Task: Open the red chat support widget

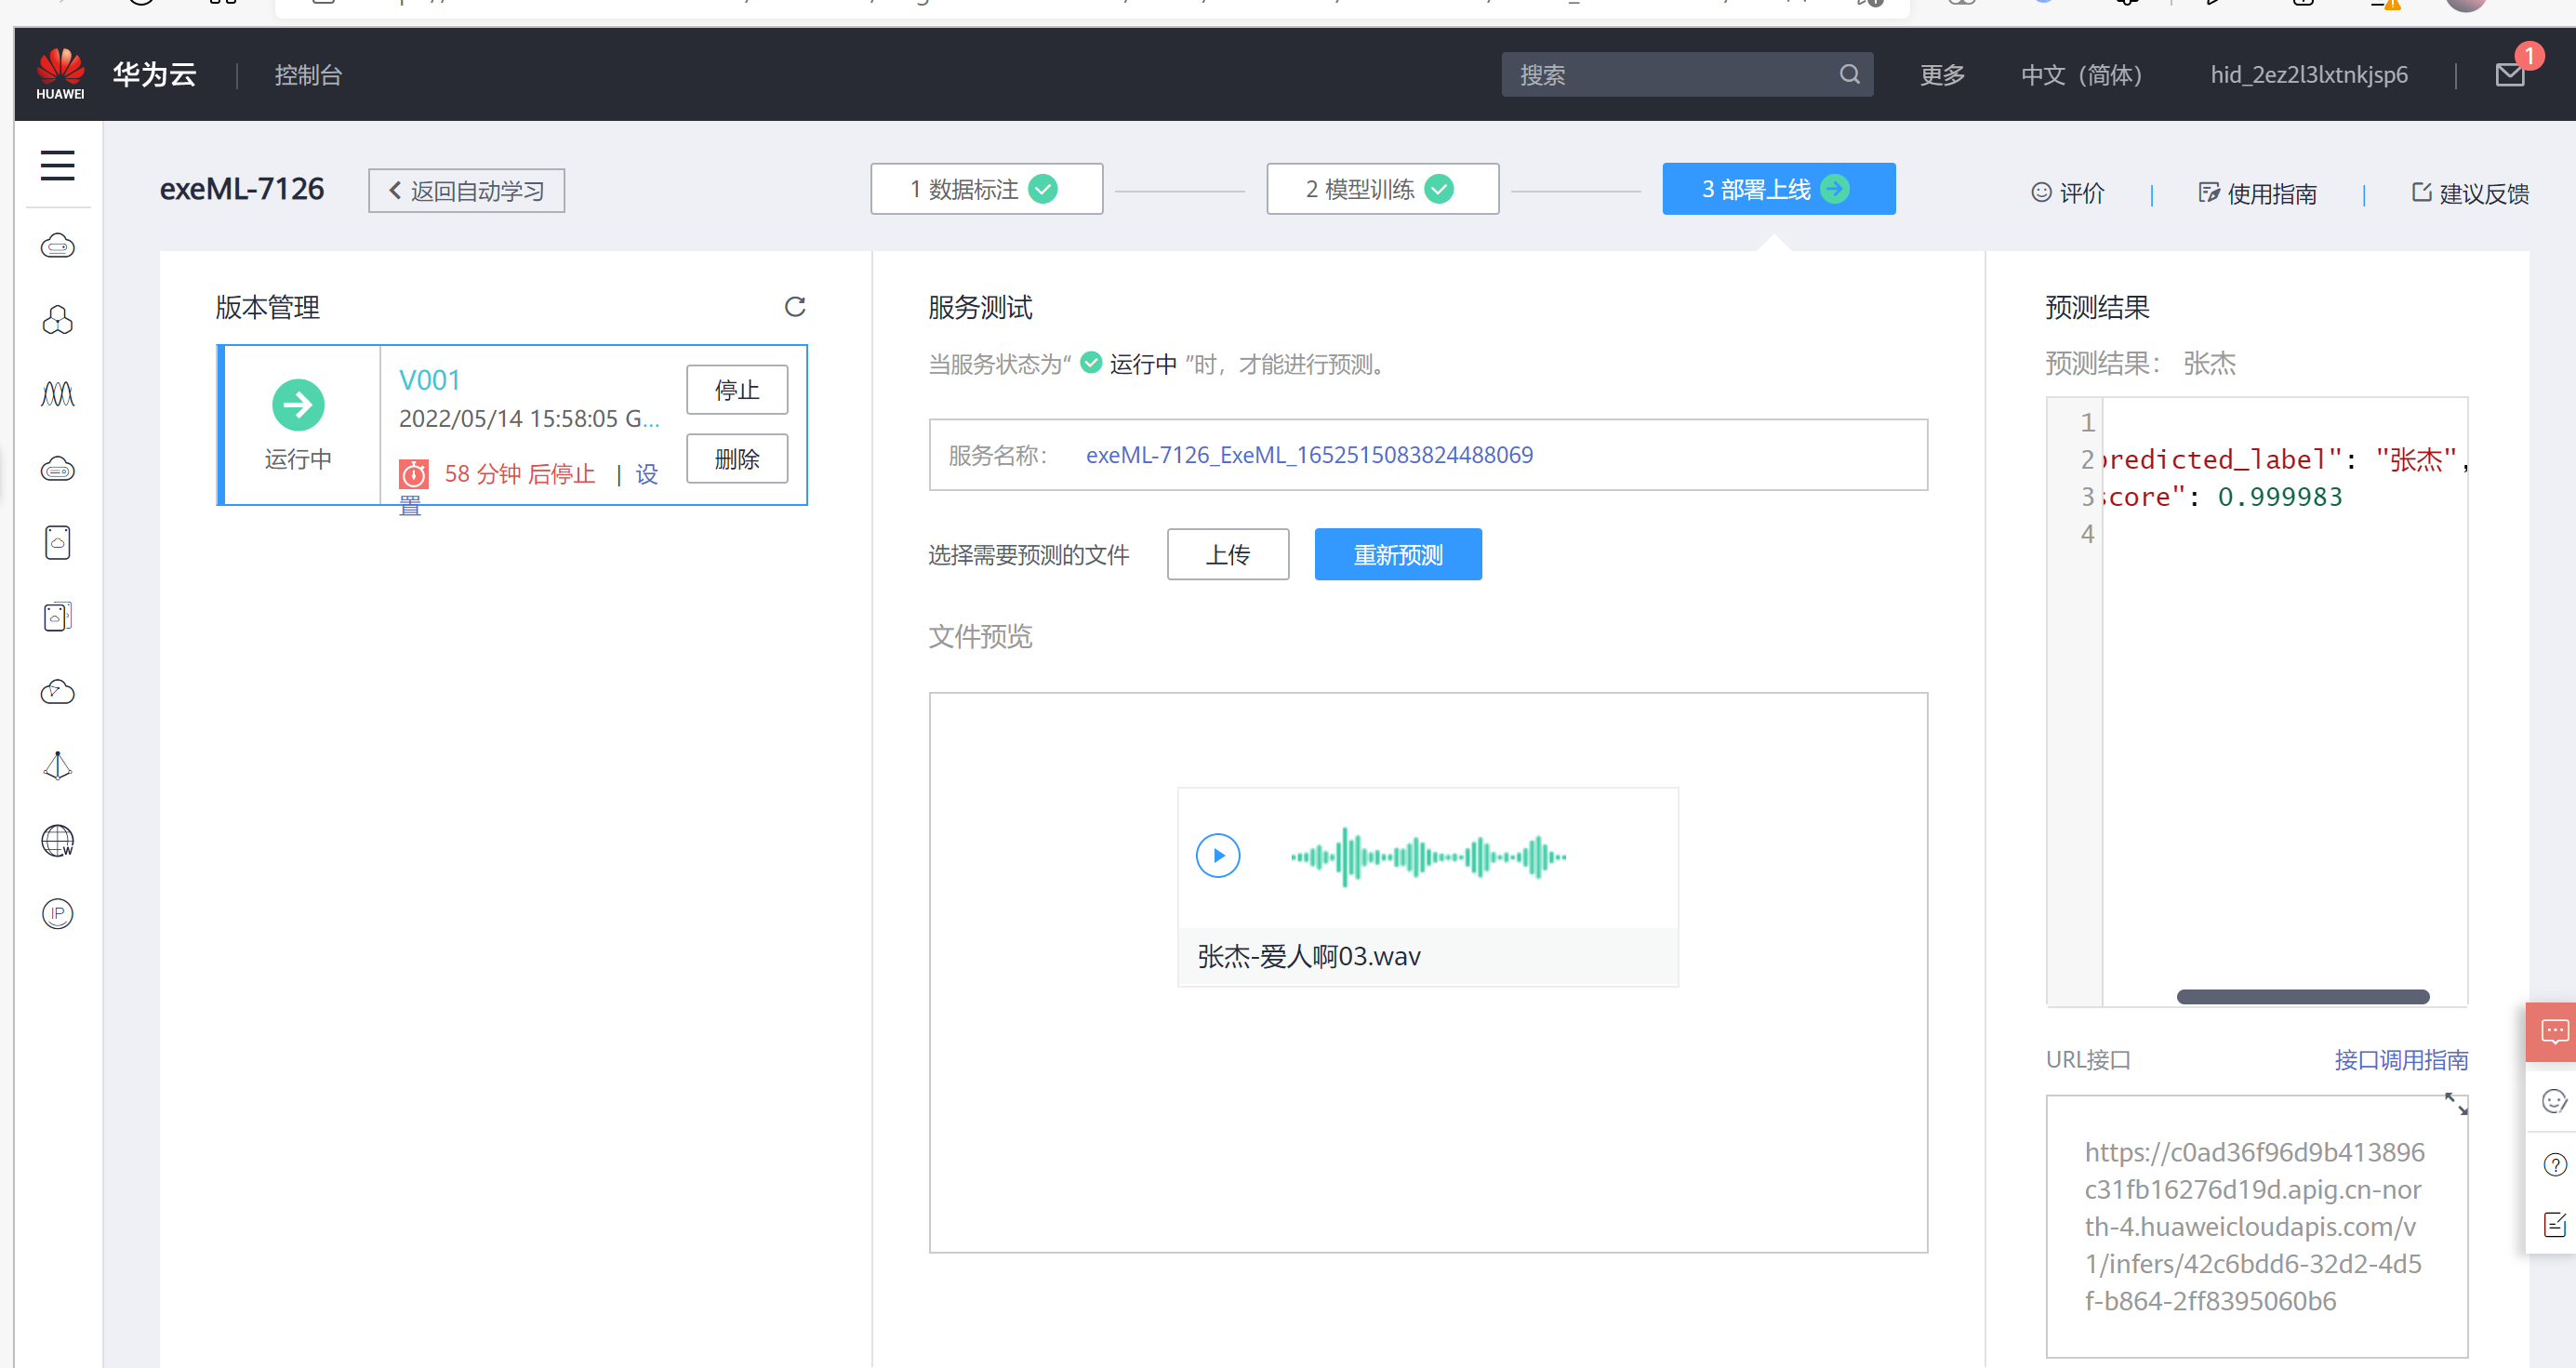Action: pyautogui.click(x=2553, y=1031)
